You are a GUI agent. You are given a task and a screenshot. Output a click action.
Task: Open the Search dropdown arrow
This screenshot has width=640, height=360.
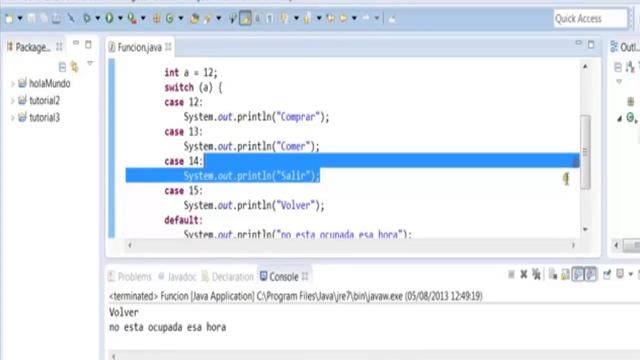point(218,18)
